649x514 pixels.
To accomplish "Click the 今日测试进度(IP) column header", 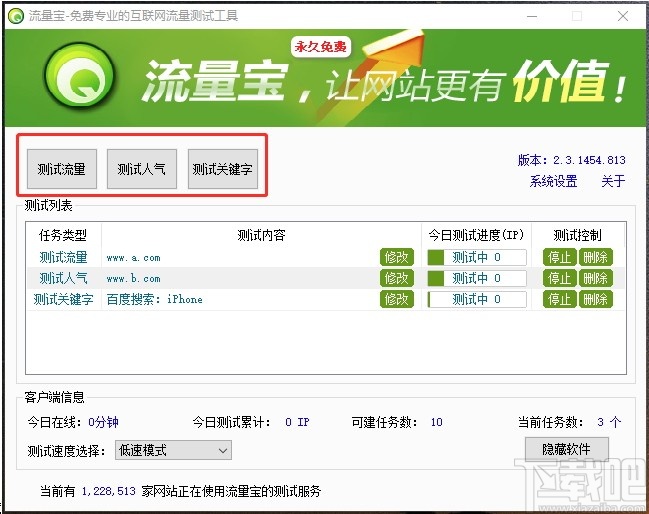I will (x=476, y=235).
